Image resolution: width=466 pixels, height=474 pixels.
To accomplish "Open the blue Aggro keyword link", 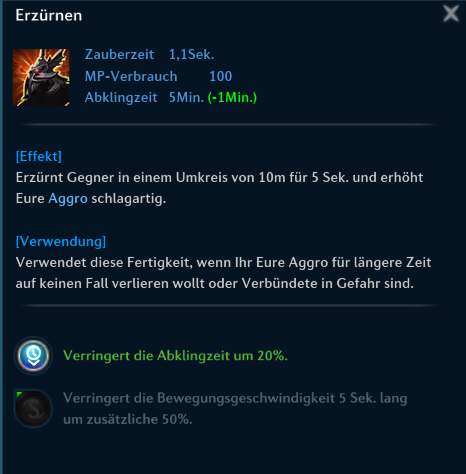I will (x=68, y=199).
